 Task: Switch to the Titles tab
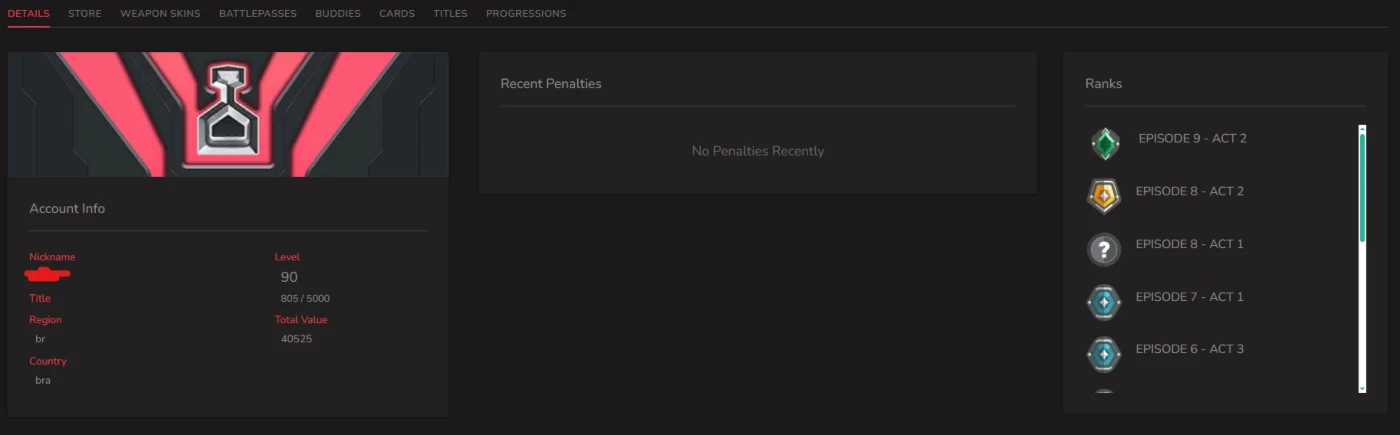(x=450, y=14)
